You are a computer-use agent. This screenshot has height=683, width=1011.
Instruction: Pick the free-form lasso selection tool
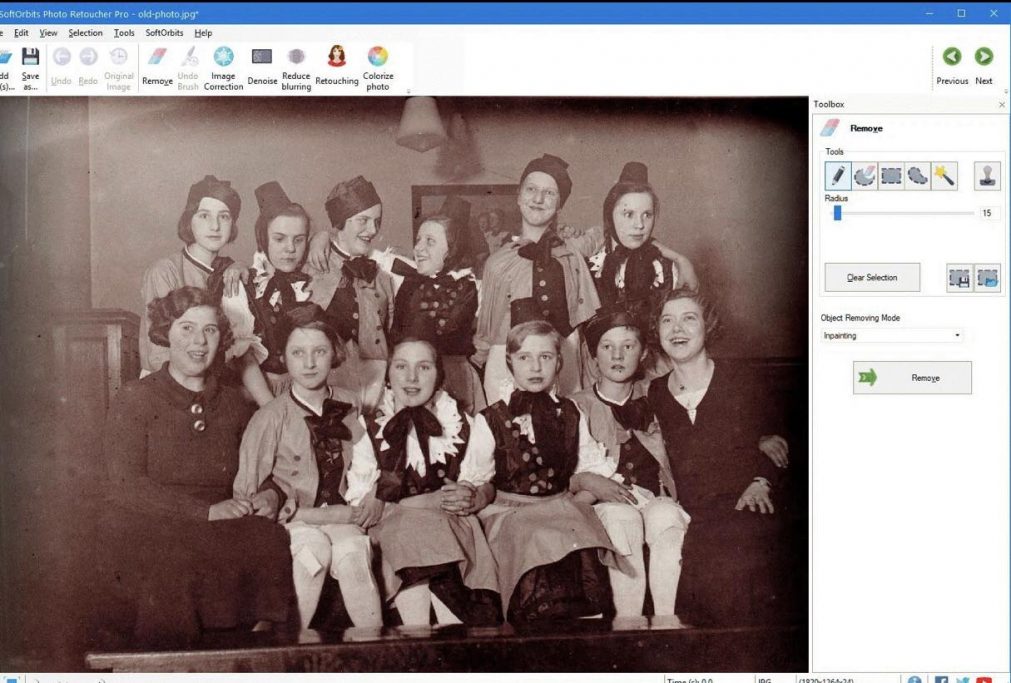click(917, 177)
